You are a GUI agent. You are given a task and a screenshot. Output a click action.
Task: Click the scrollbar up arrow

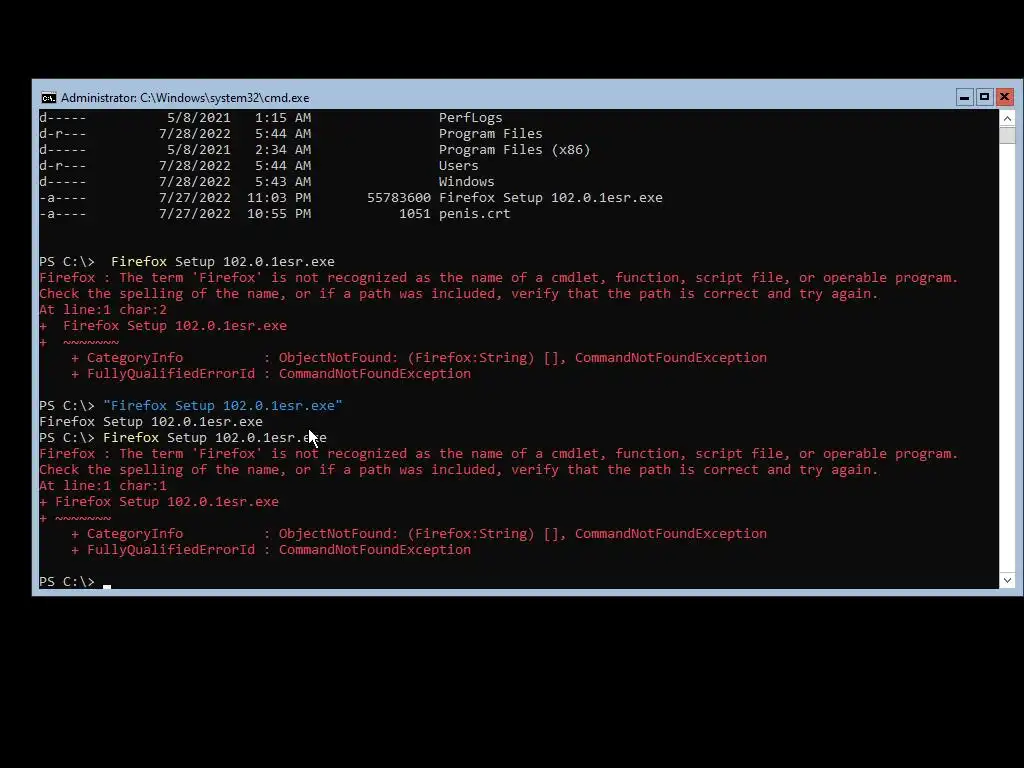pos(1007,118)
